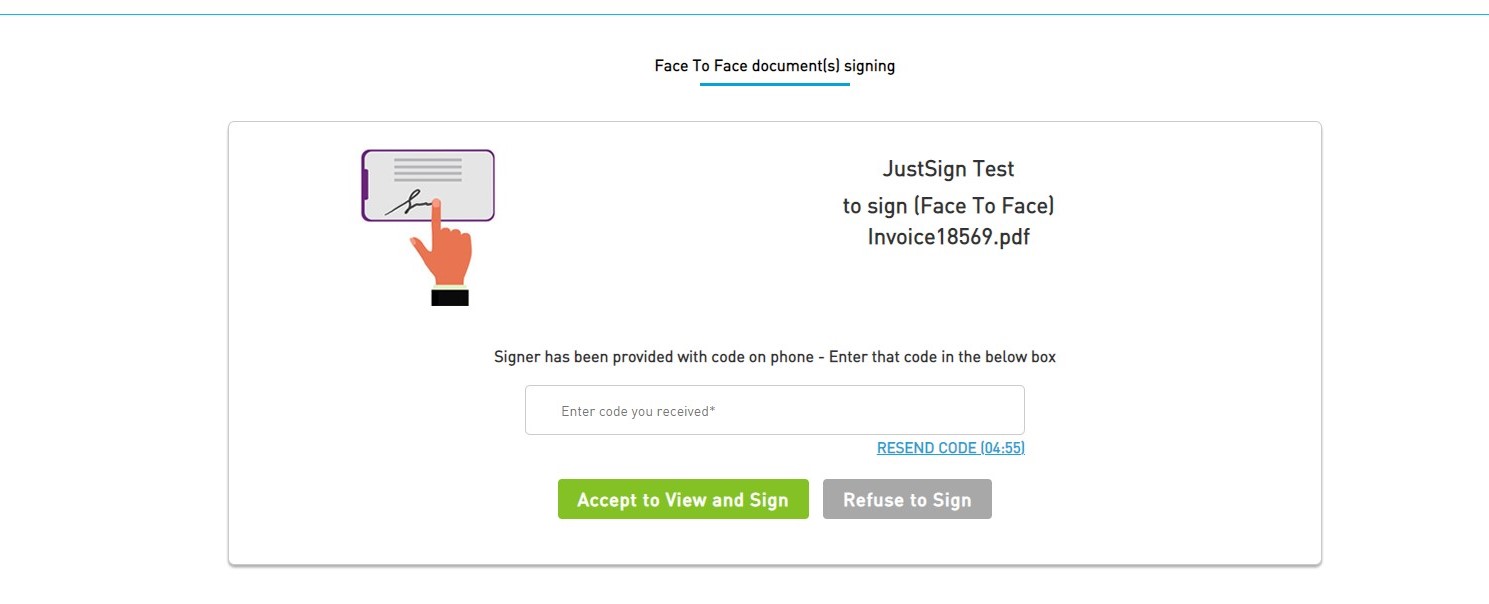1489x604 pixels.
Task: Click the "to sign (Face To Face)" text
Action: tap(948, 206)
